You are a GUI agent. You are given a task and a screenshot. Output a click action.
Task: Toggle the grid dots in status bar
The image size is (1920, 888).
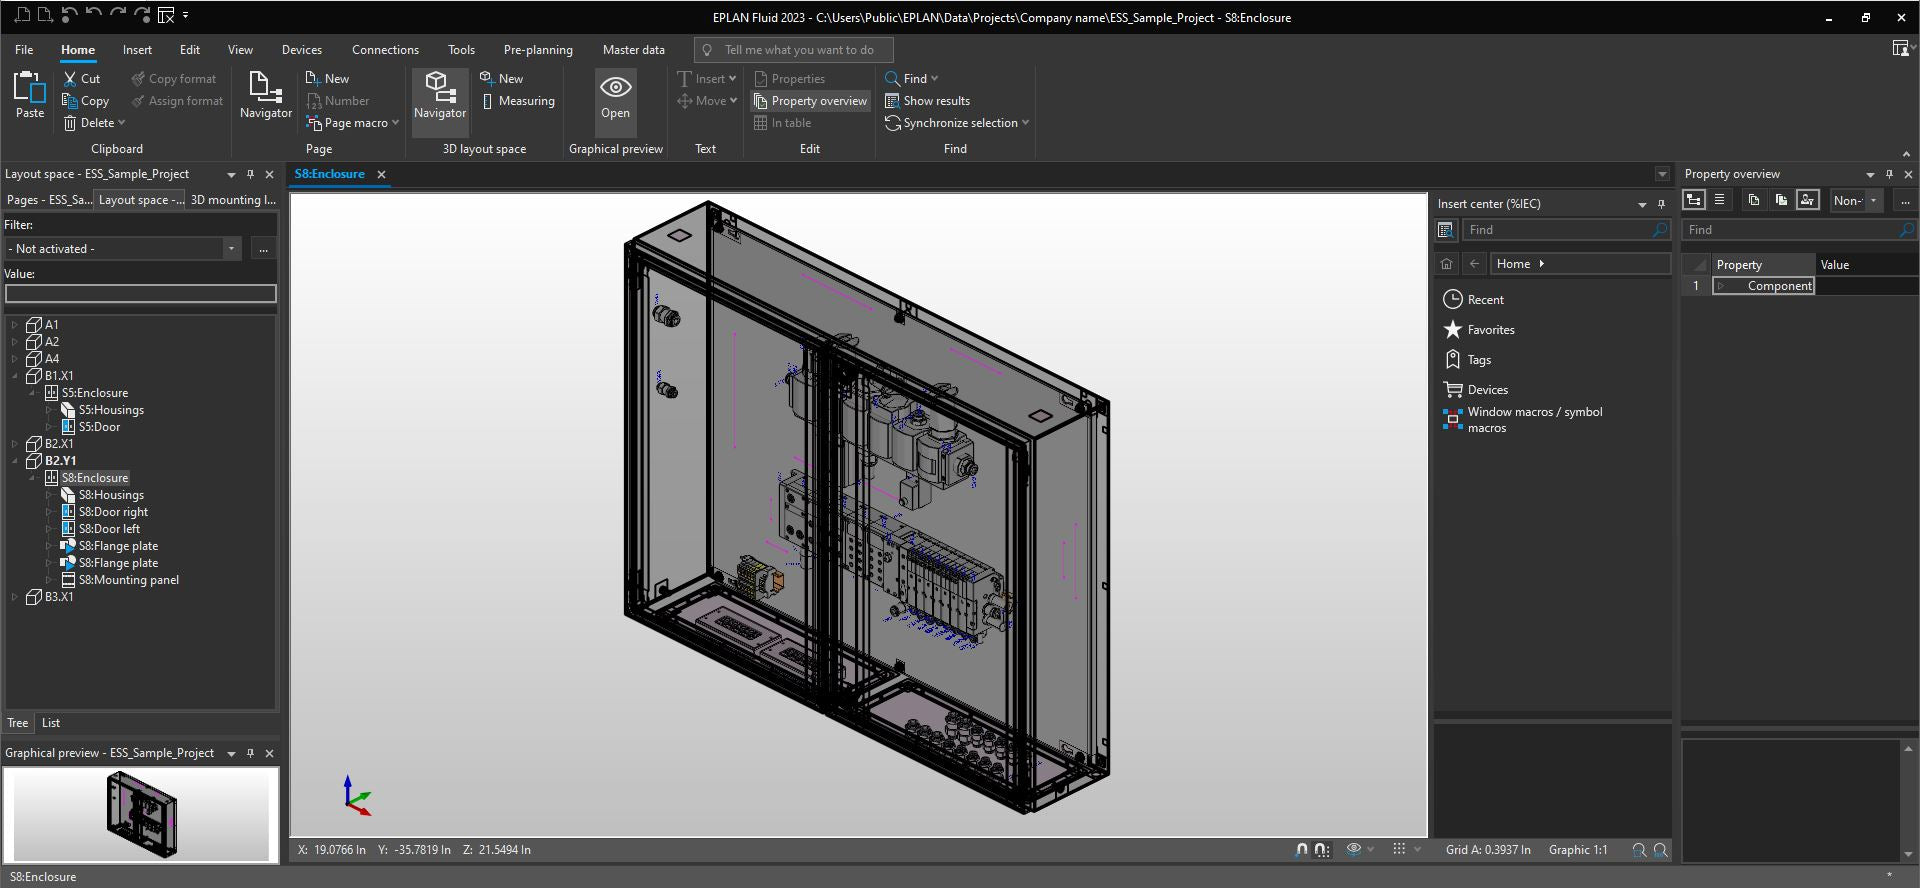1400,849
